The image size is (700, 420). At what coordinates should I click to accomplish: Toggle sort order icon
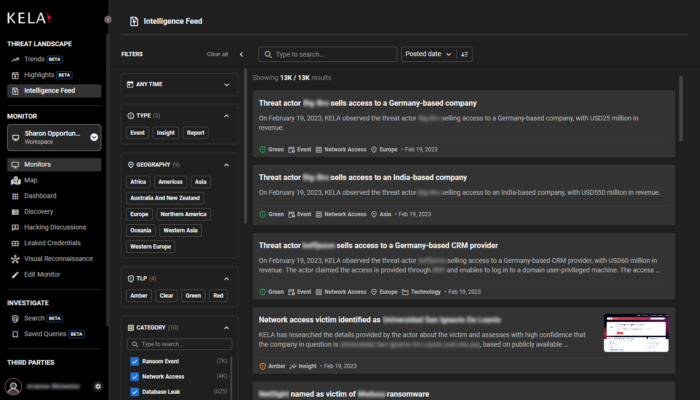464,54
